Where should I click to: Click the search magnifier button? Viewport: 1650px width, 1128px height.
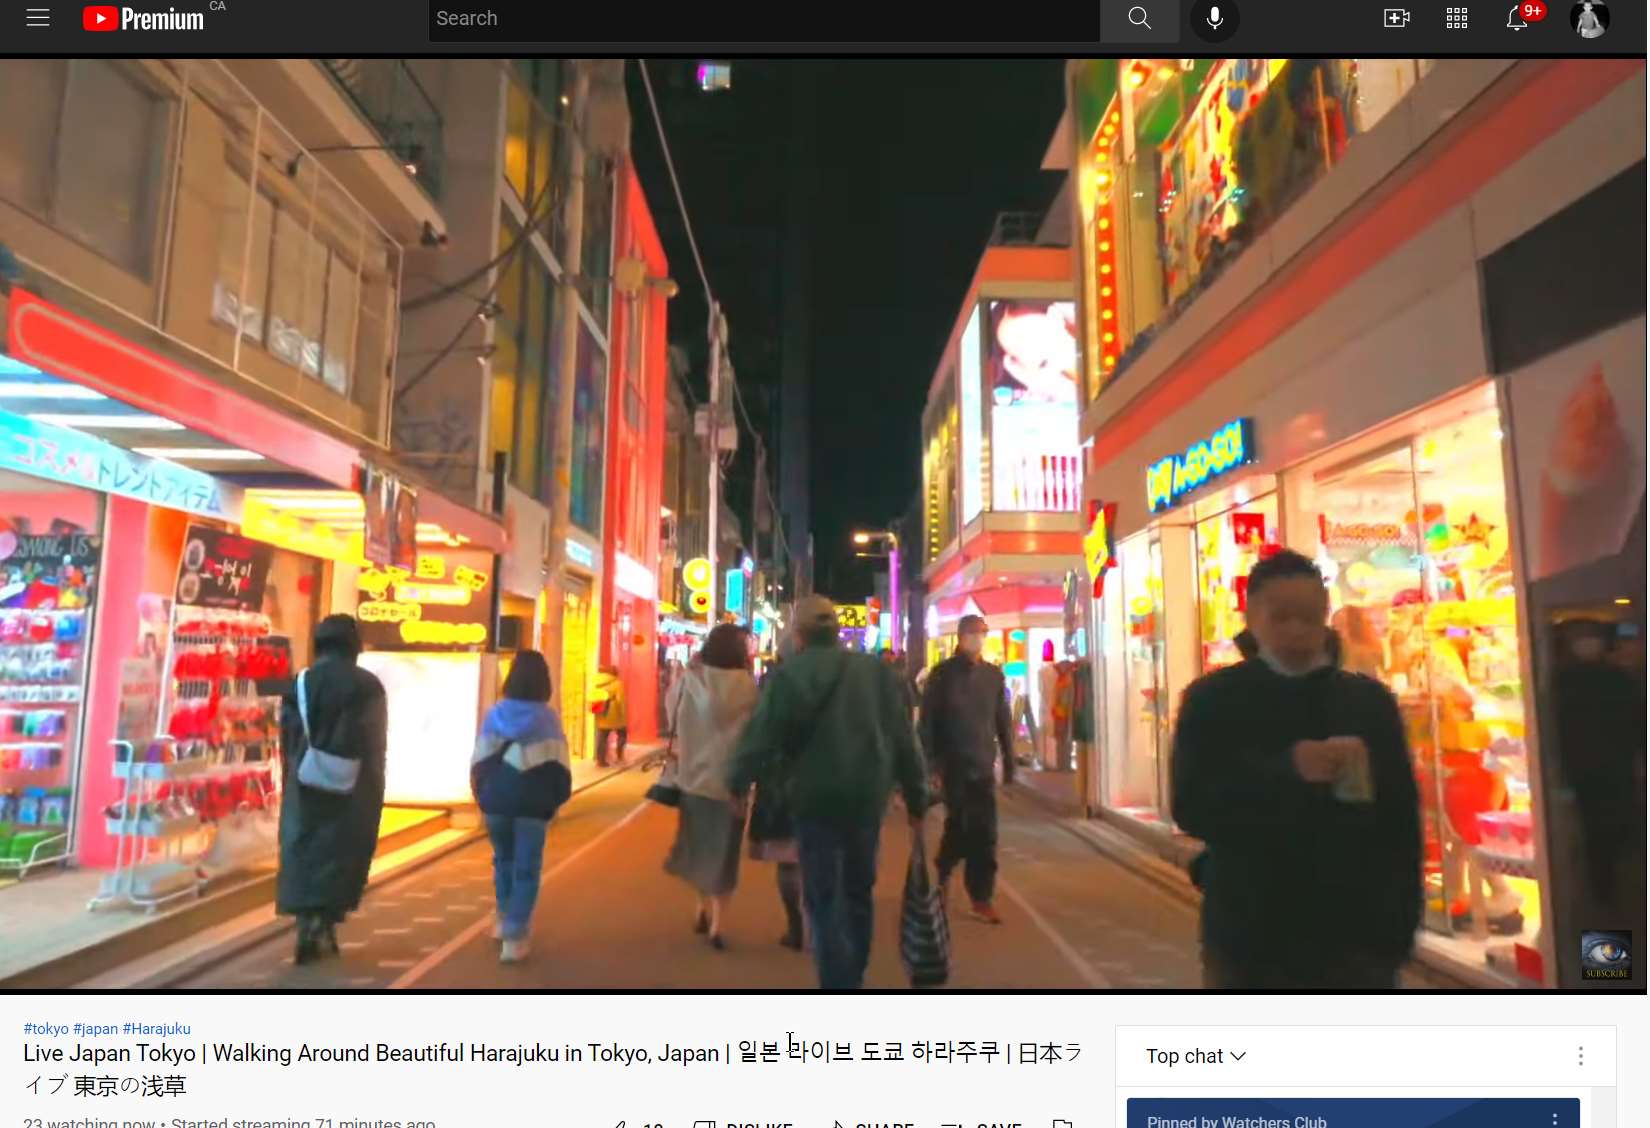(x=1139, y=19)
